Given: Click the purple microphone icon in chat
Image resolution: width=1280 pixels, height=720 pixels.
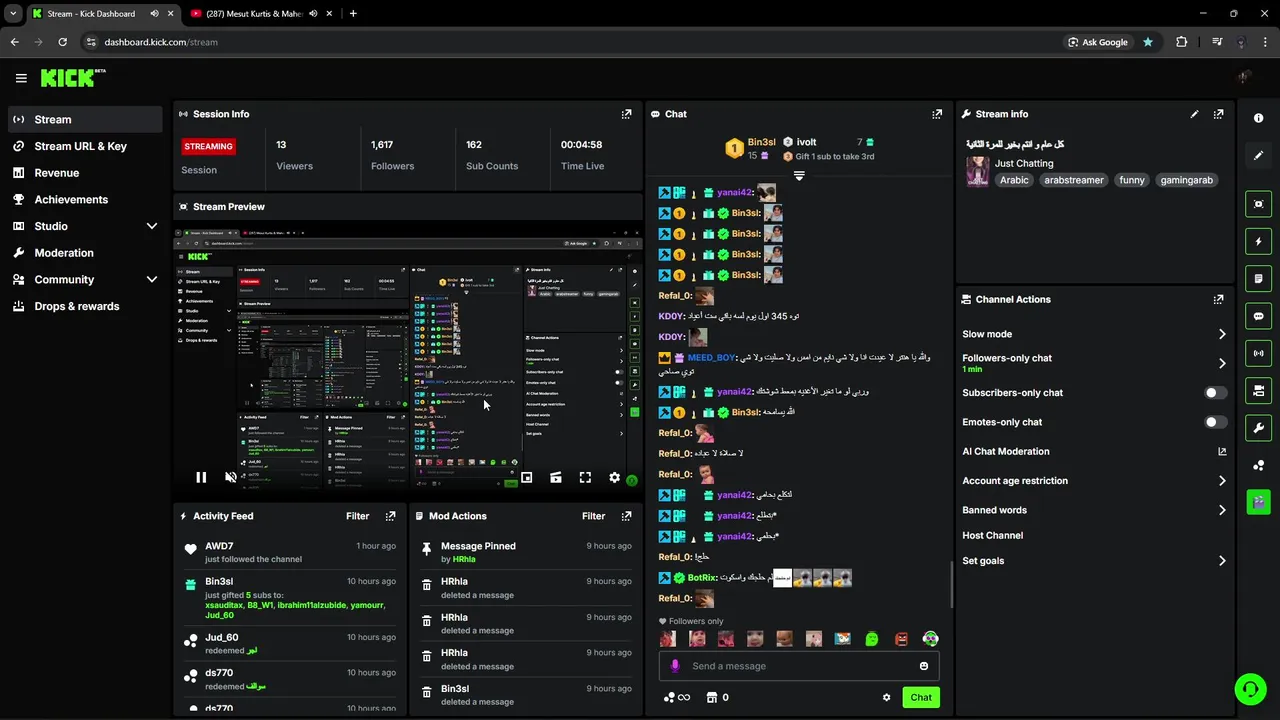Looking at the screenshot, I should (x=675, y=666).
